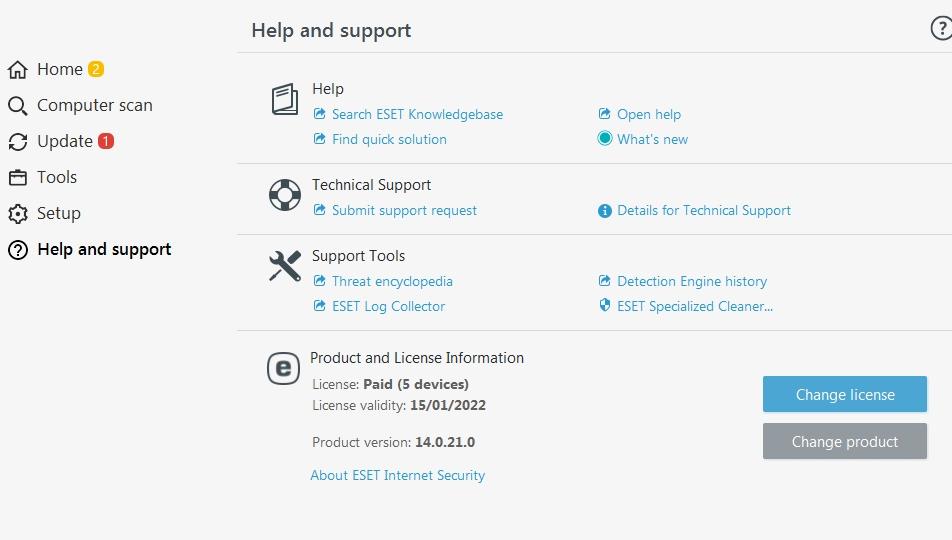Click the Computer scan magnifier icon

click(x=18, y=106)
